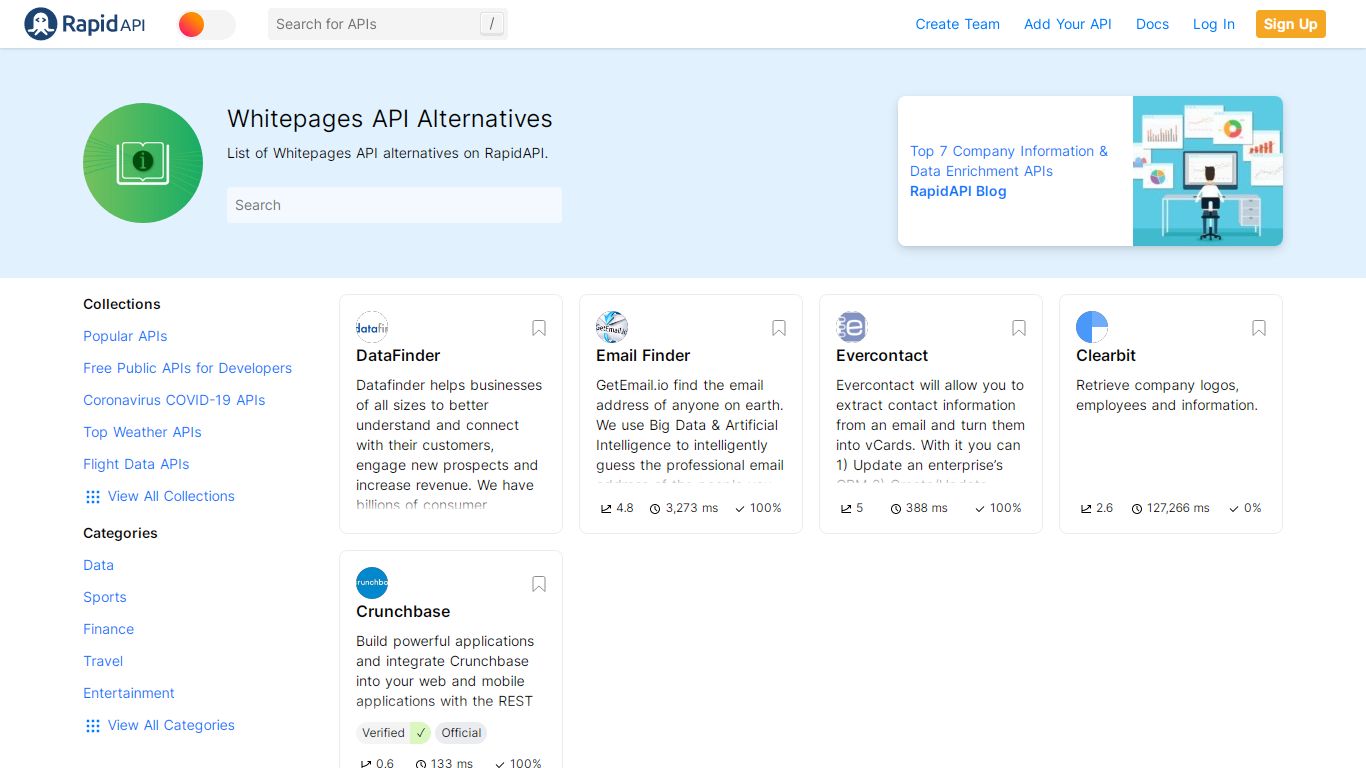
Task: Click Clearbit success rate checkmark icon
Action: click(1234, 509)
